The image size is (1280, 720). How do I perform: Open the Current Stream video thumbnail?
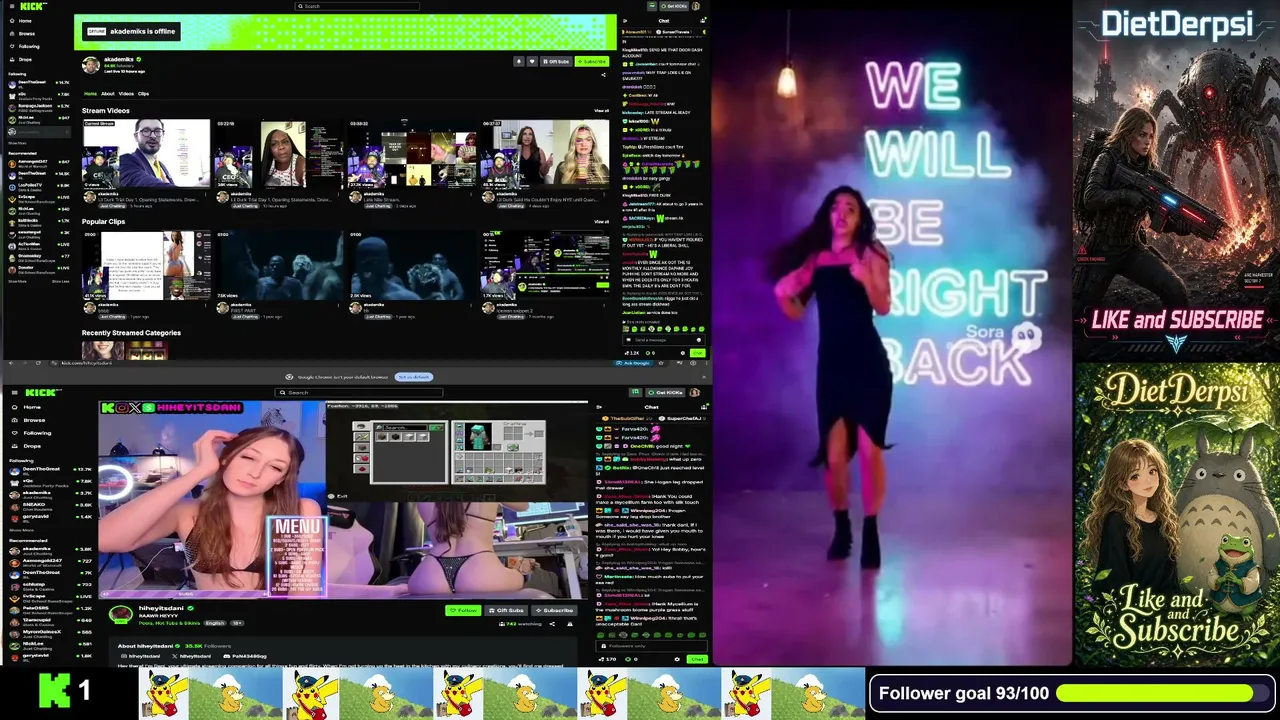tap(146, 153)
